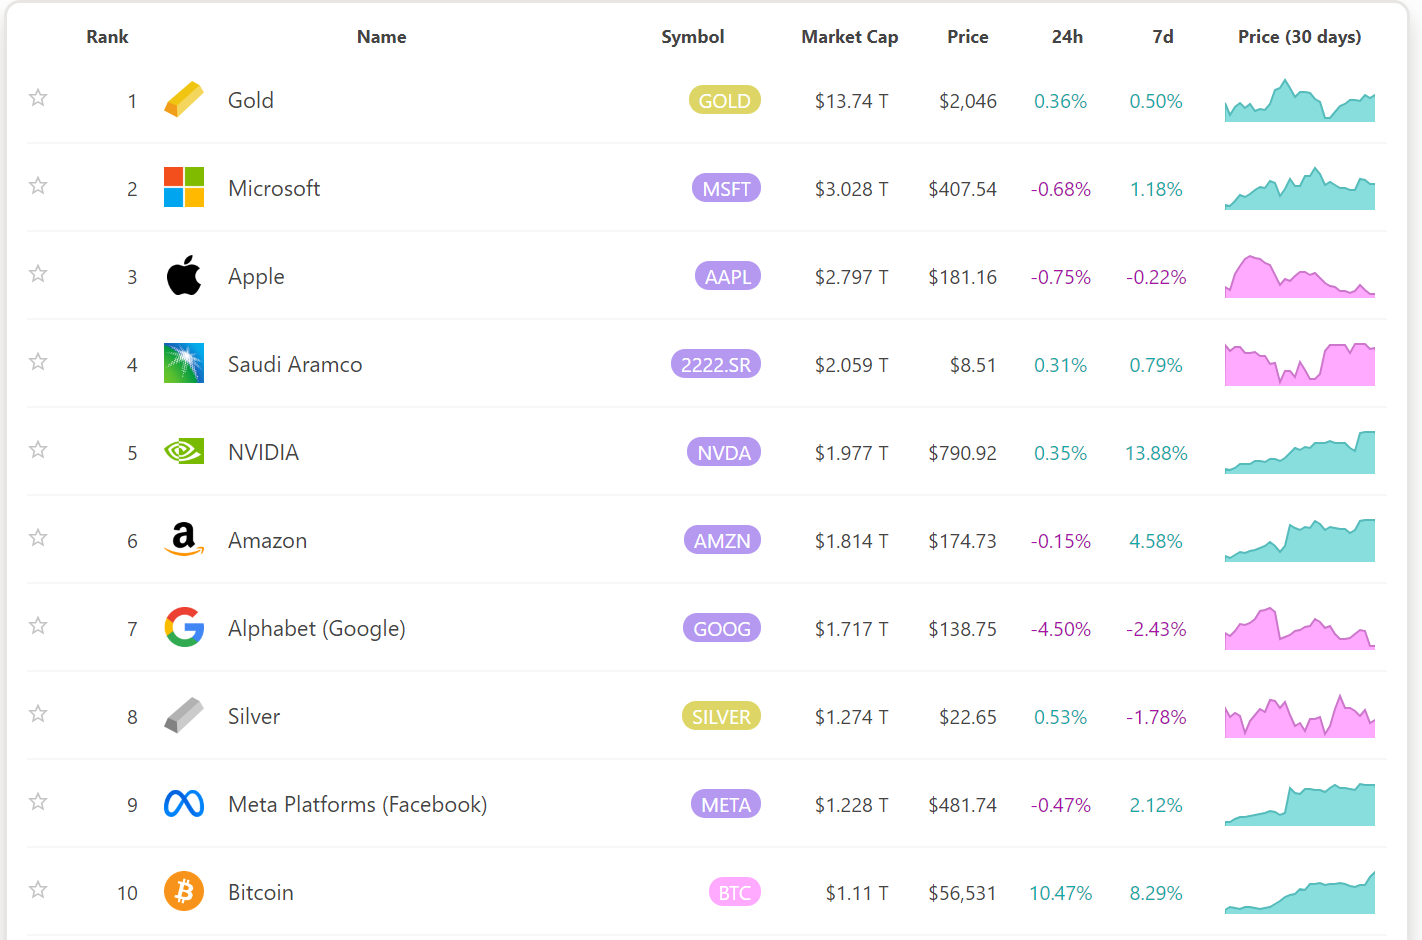Click the GOOG symbol badge

722,628
